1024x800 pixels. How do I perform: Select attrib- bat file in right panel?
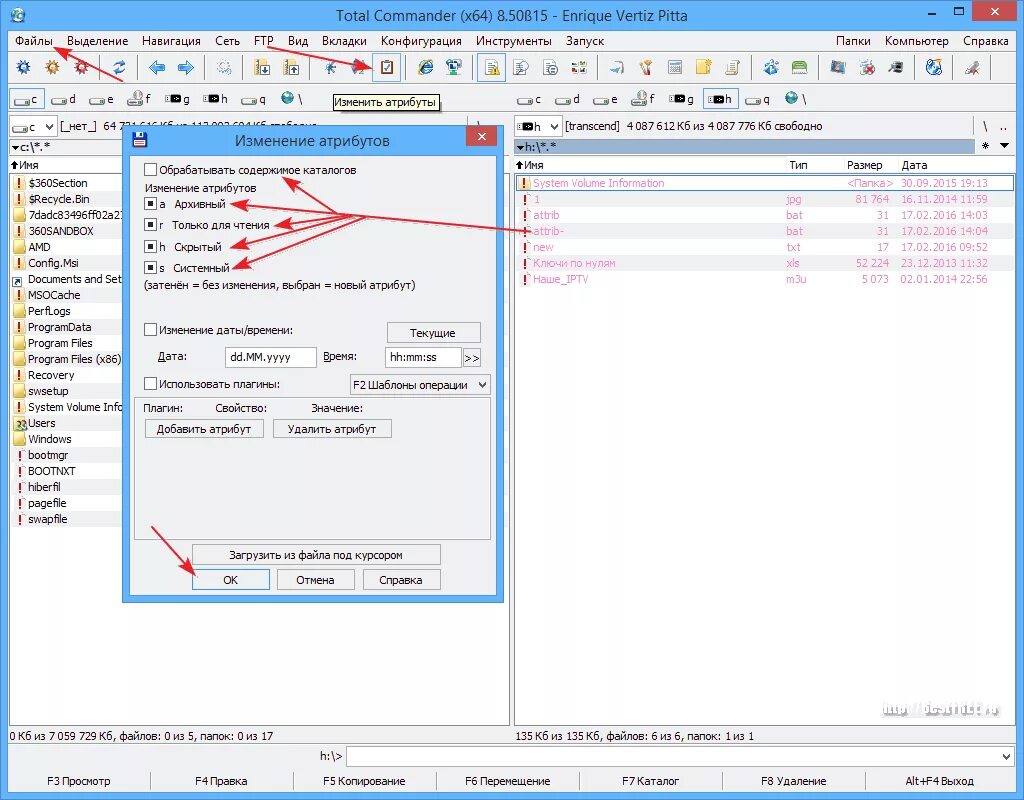click(x=764, y=231)
